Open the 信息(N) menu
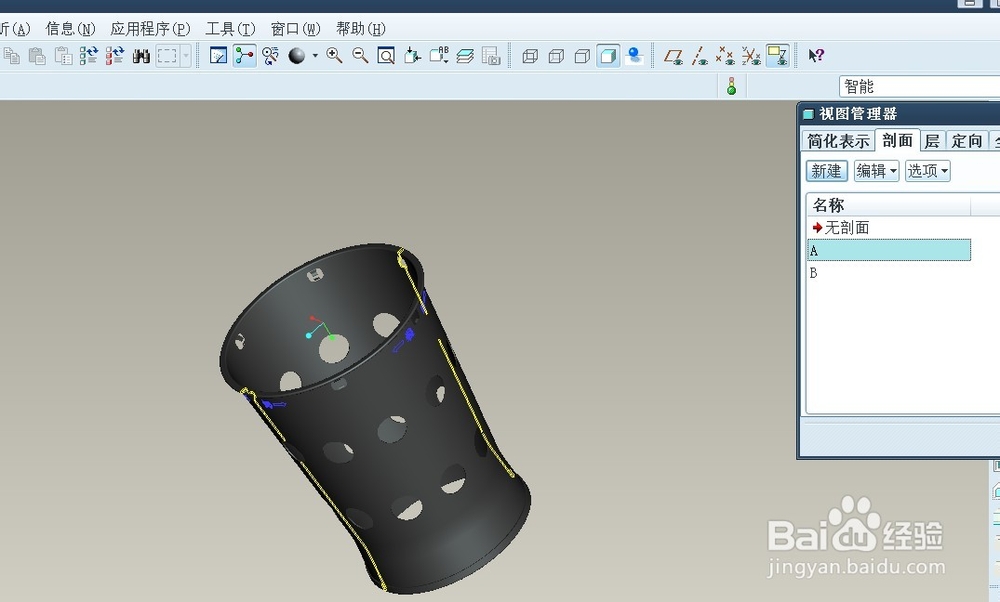Screen dimensions: 1000x602 pyautogui.click(x=70, y=29)
